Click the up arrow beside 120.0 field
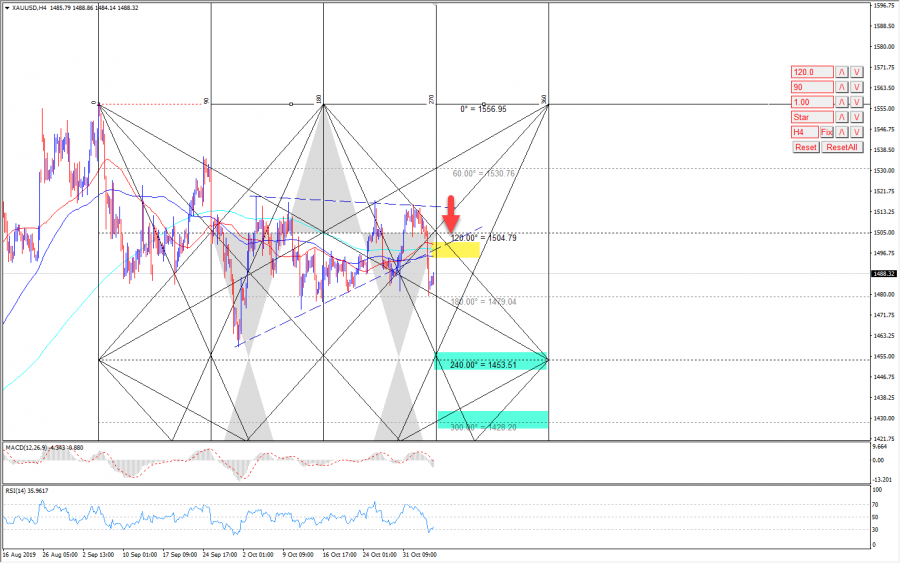 point(841,72)
